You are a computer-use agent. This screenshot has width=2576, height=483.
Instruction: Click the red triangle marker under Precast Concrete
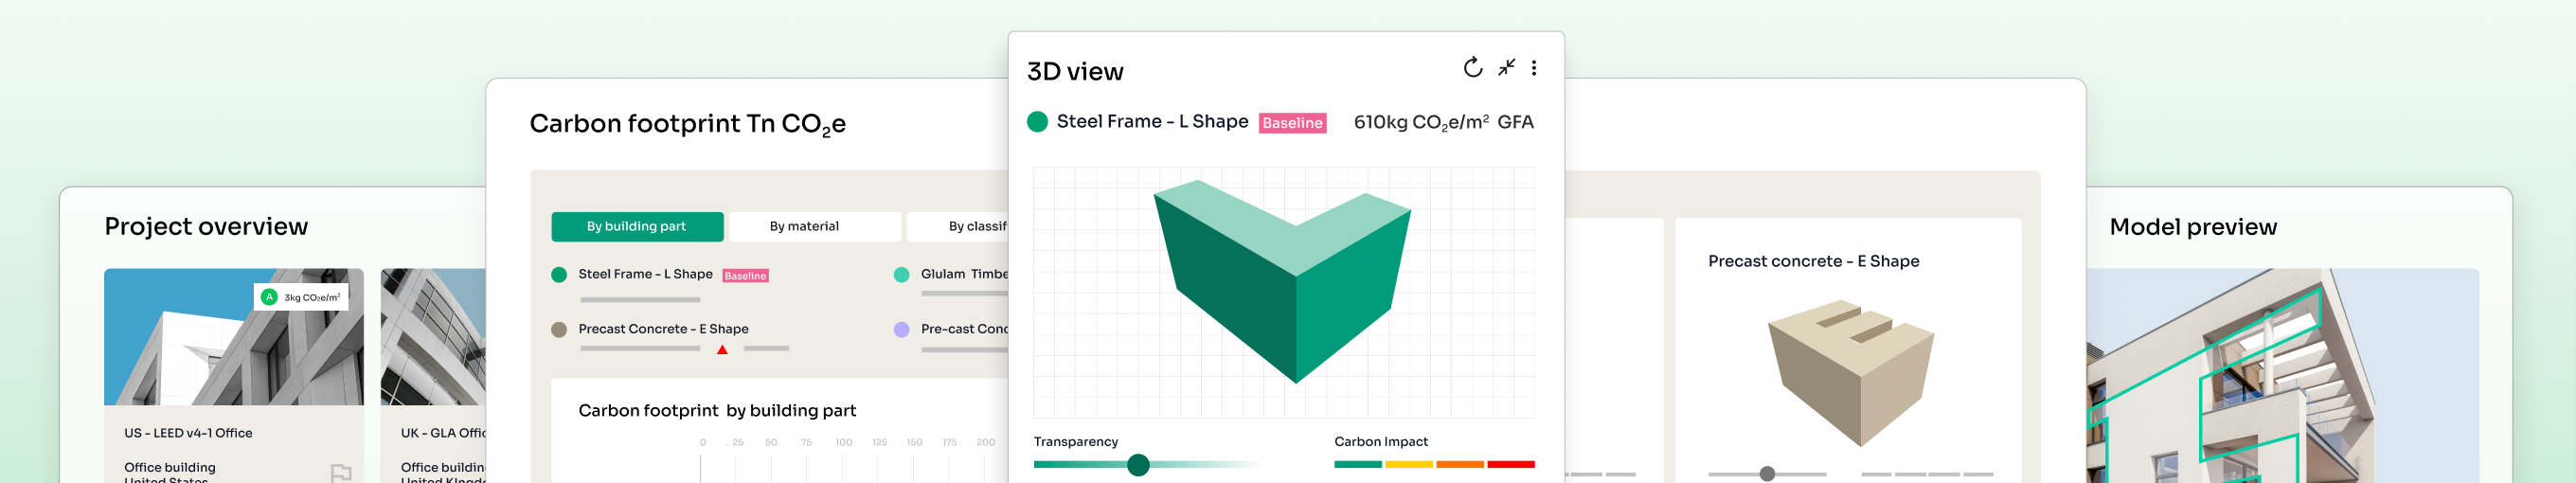coord(722,350)
